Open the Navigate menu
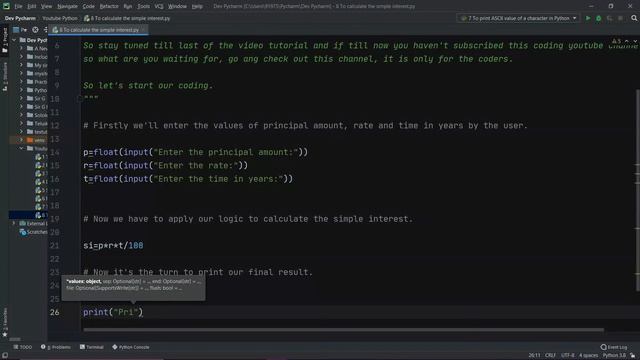 [x=67, y=6]
